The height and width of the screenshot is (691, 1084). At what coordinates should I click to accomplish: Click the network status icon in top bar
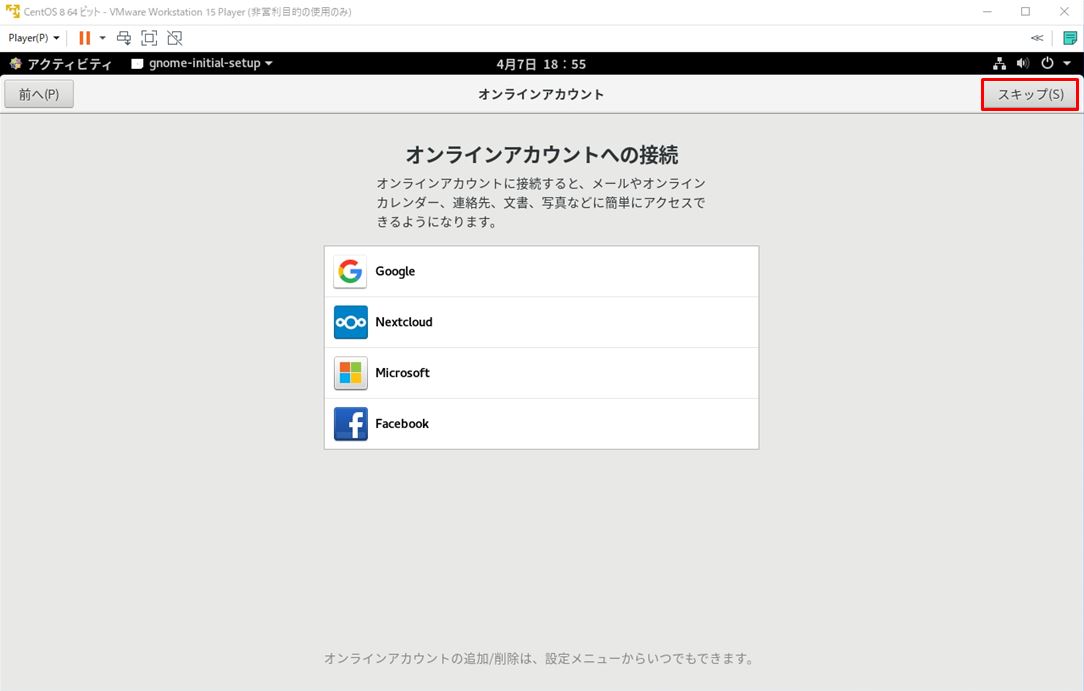point(1000,64)
